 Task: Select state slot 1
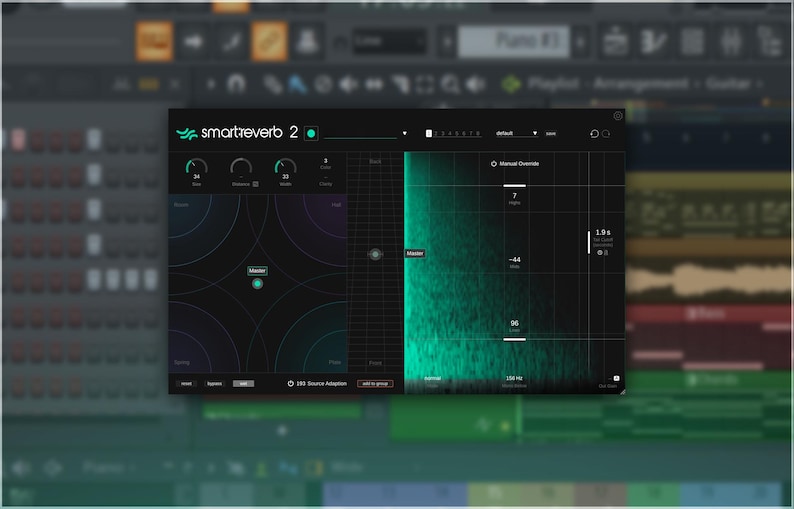click(x=428, y=133)
